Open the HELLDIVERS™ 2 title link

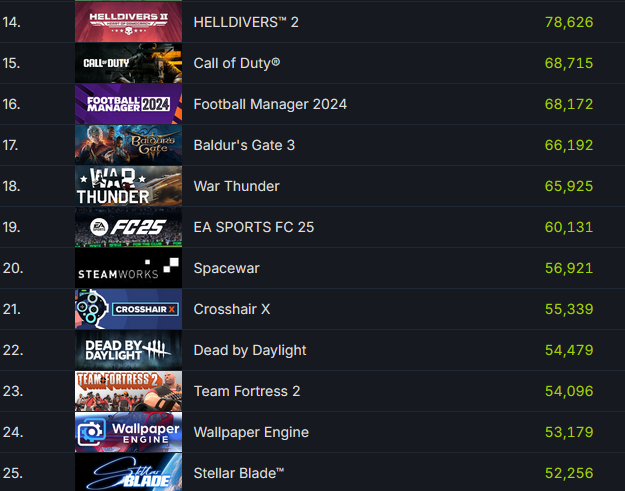246,22
